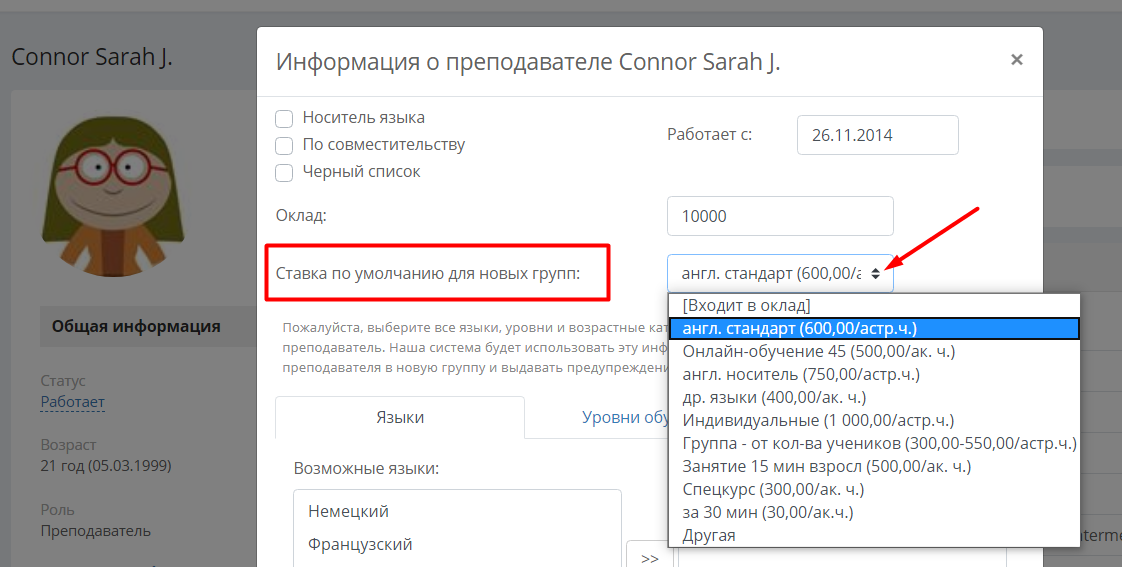Tick the Носитель языка checkbox
The height and width of the screenshot is (567, 1122).
[x=284, y=118]
